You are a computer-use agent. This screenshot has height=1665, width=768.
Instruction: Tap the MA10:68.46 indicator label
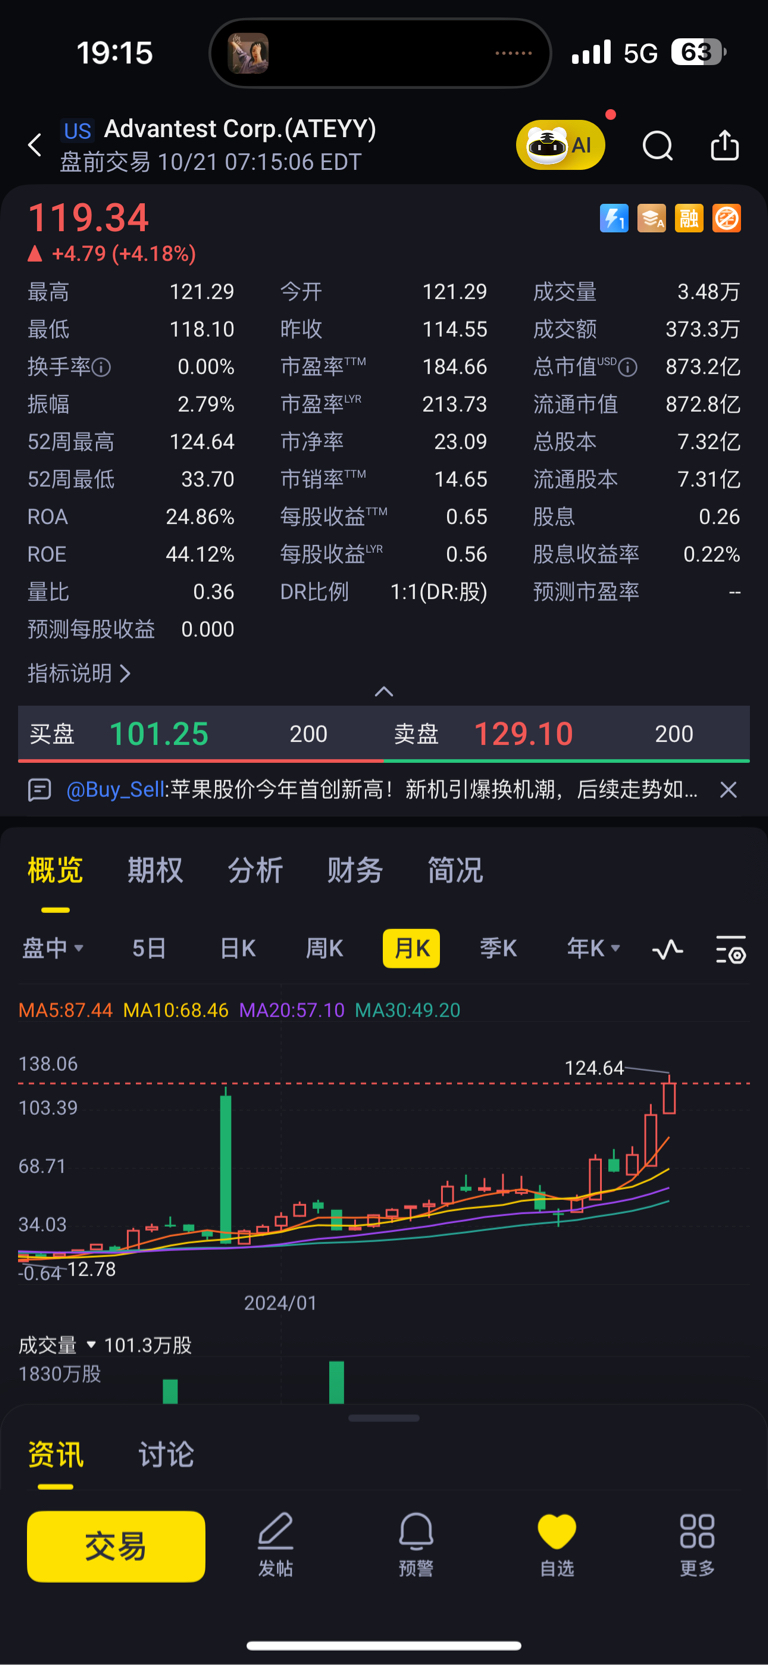click(x=176, y=1010)
